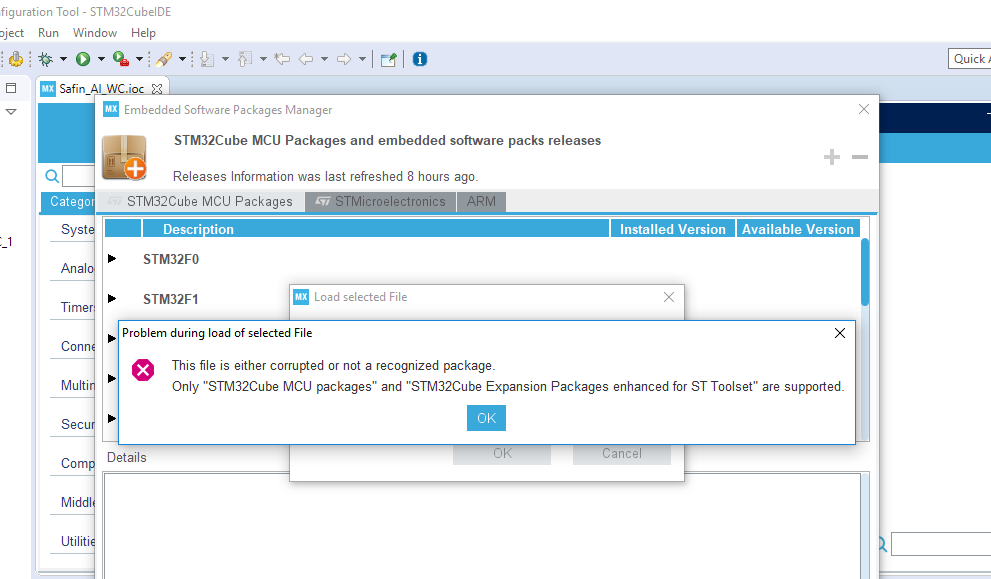Close the Load selected File dialog

[669, 297]
